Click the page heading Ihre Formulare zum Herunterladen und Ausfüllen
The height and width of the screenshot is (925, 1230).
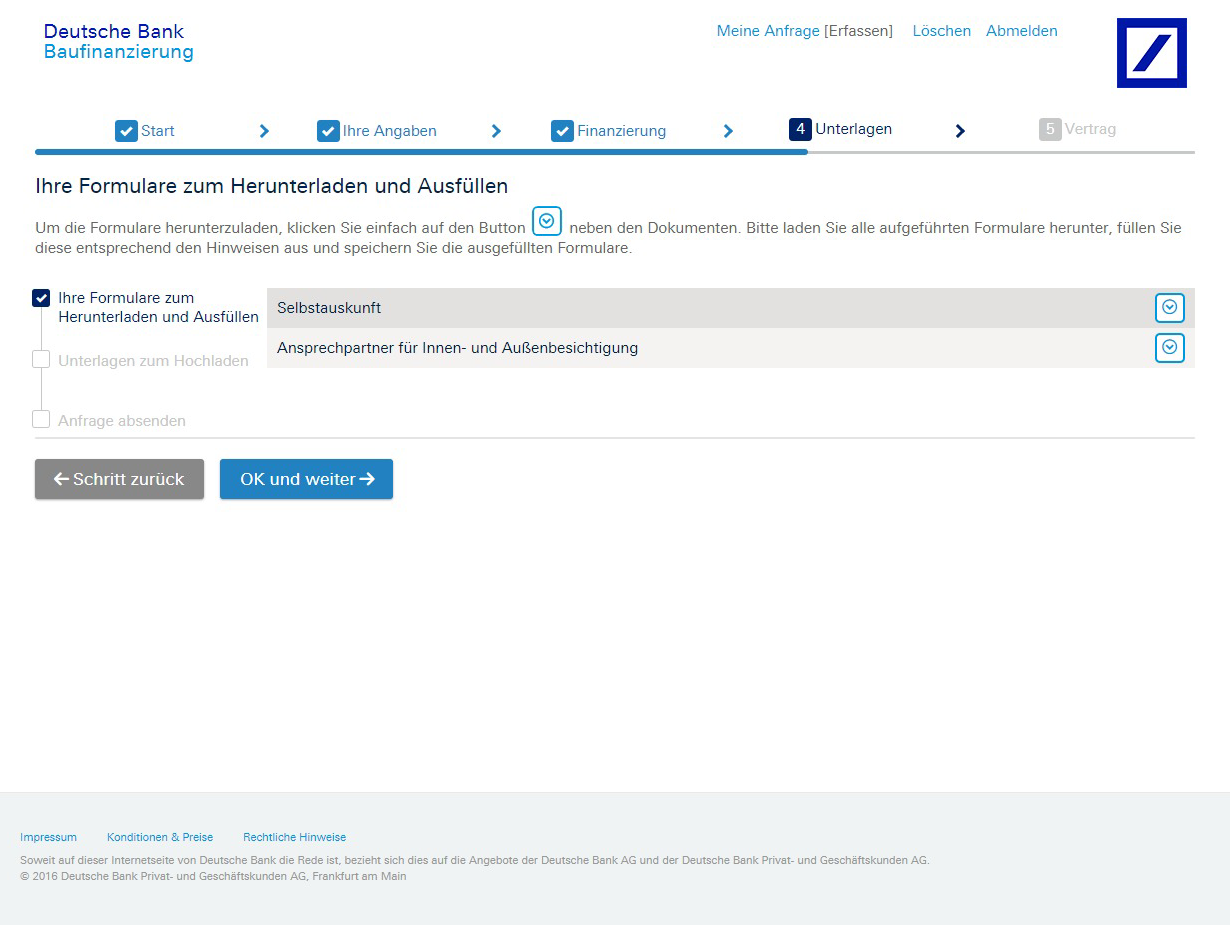[x=272, y=186]
